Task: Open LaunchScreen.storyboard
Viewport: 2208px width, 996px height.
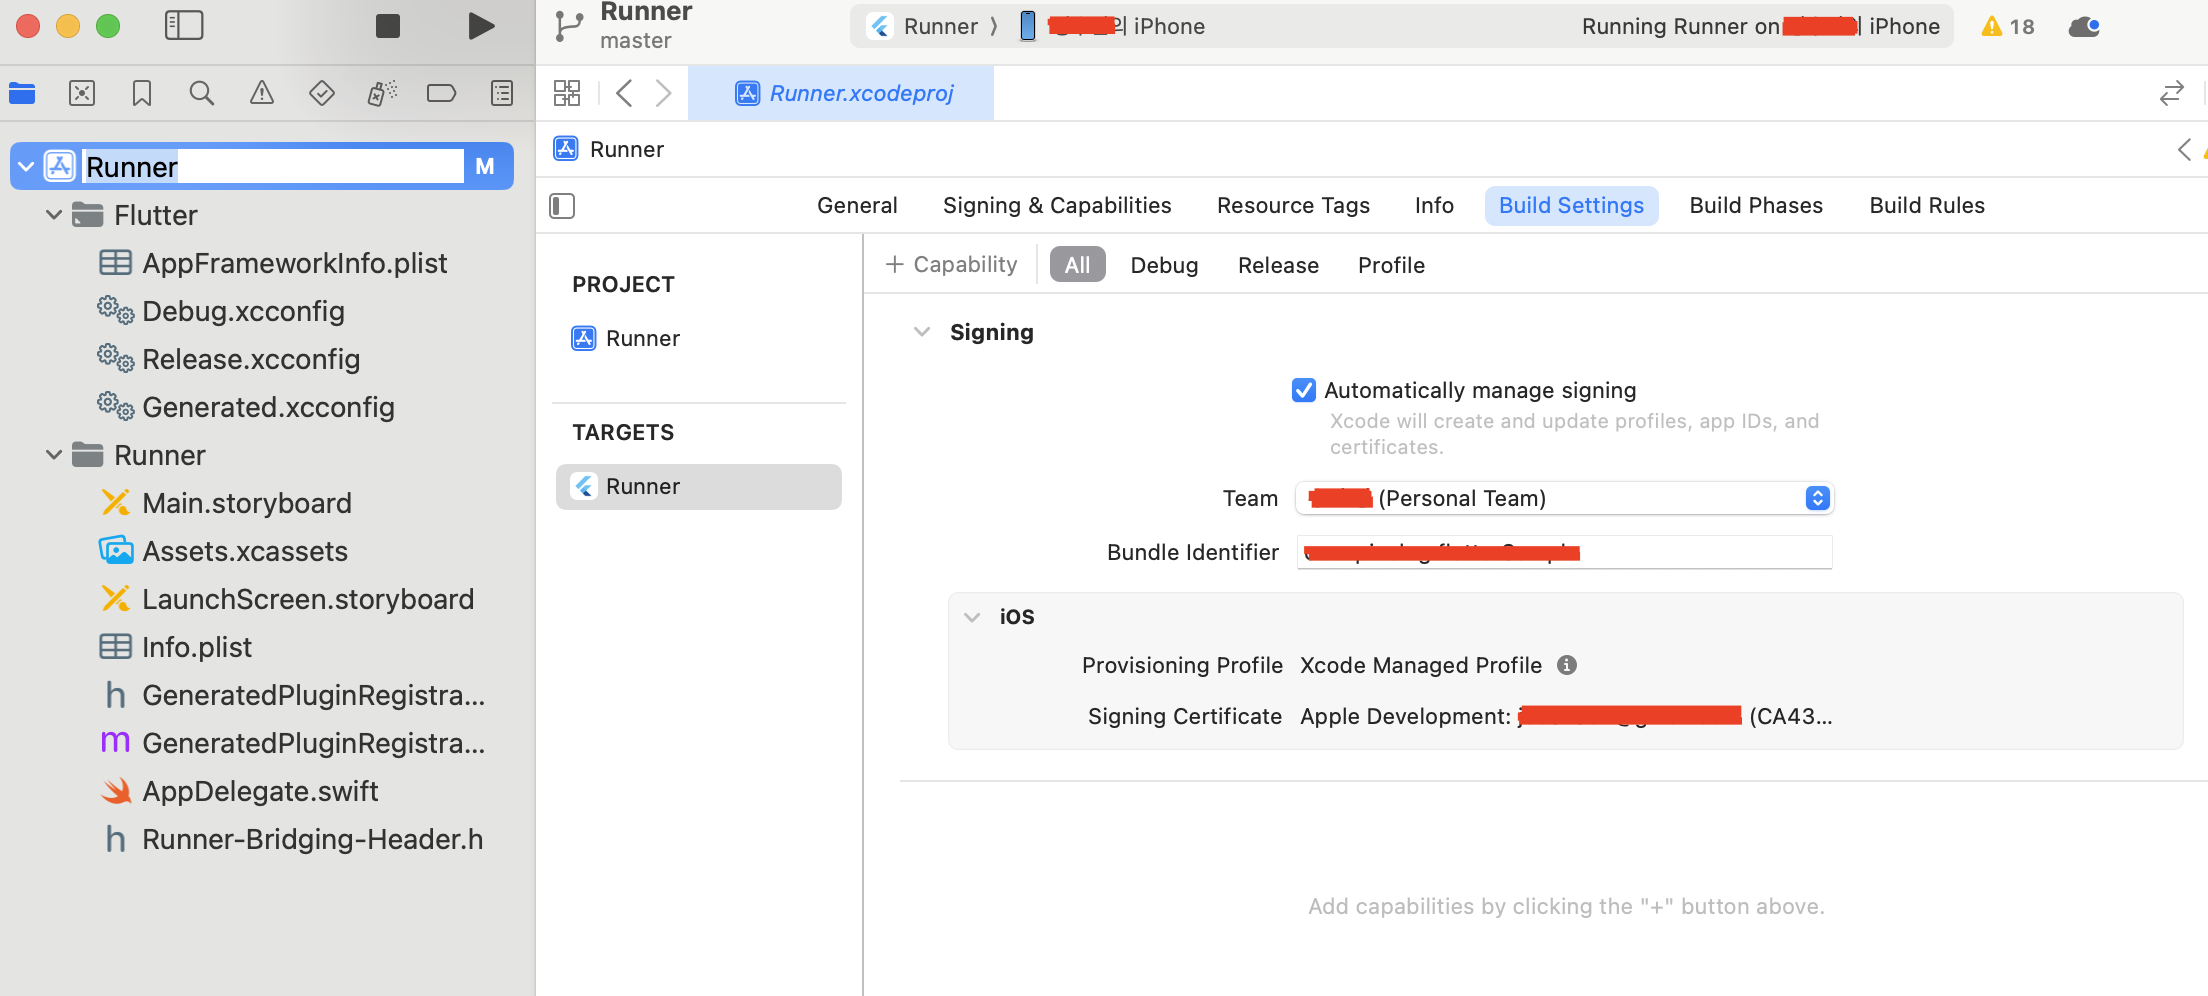Action: point(287,599)
